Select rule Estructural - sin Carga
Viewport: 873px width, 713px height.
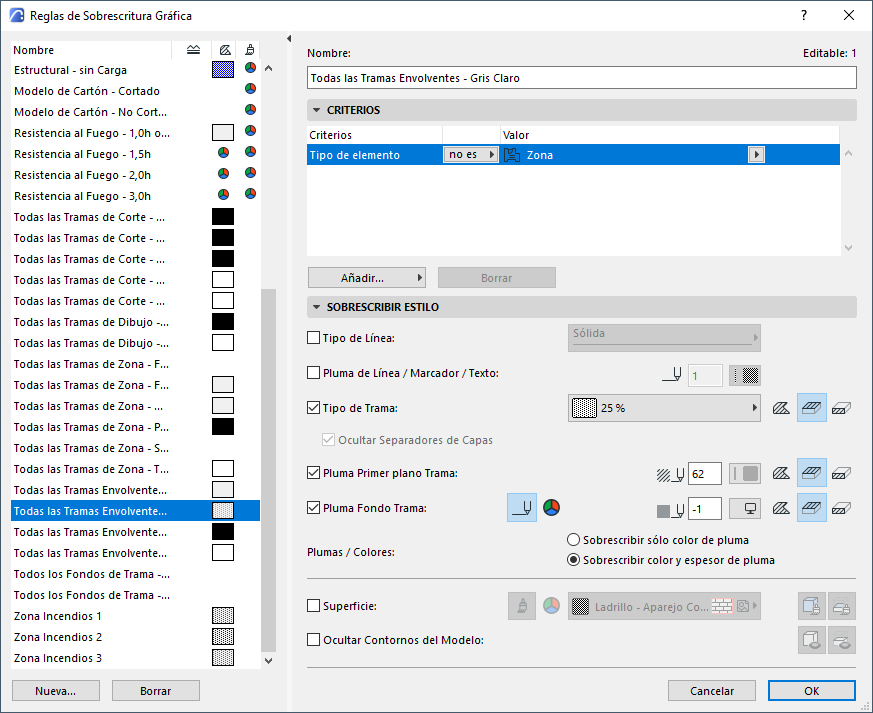(x=135, y=70)
